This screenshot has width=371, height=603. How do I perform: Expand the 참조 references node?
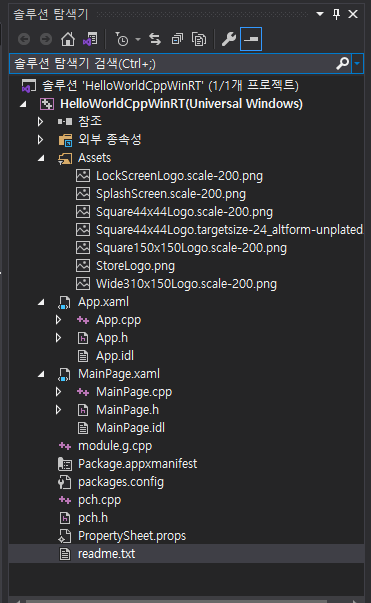point(40,122)
